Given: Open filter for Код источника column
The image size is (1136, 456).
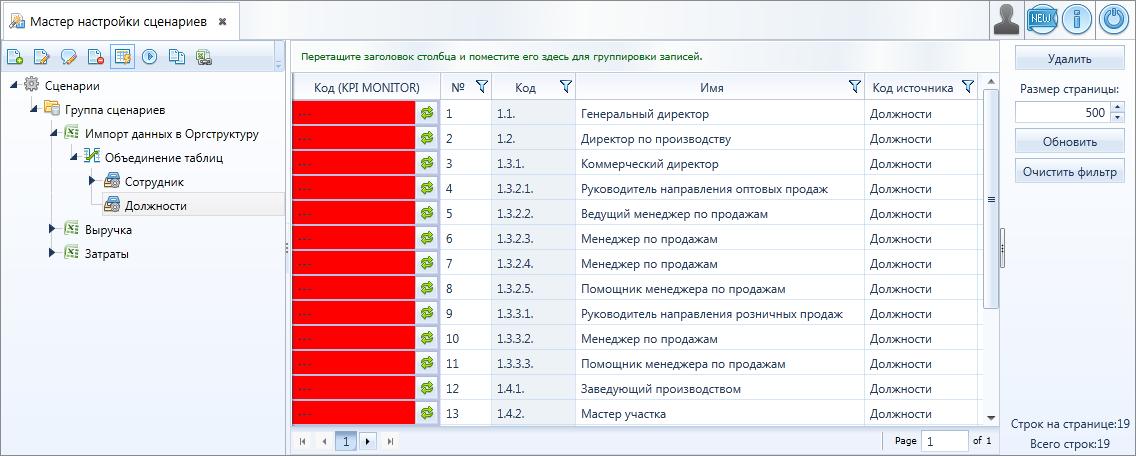Looking at the screenshot, I should (967, 87).
